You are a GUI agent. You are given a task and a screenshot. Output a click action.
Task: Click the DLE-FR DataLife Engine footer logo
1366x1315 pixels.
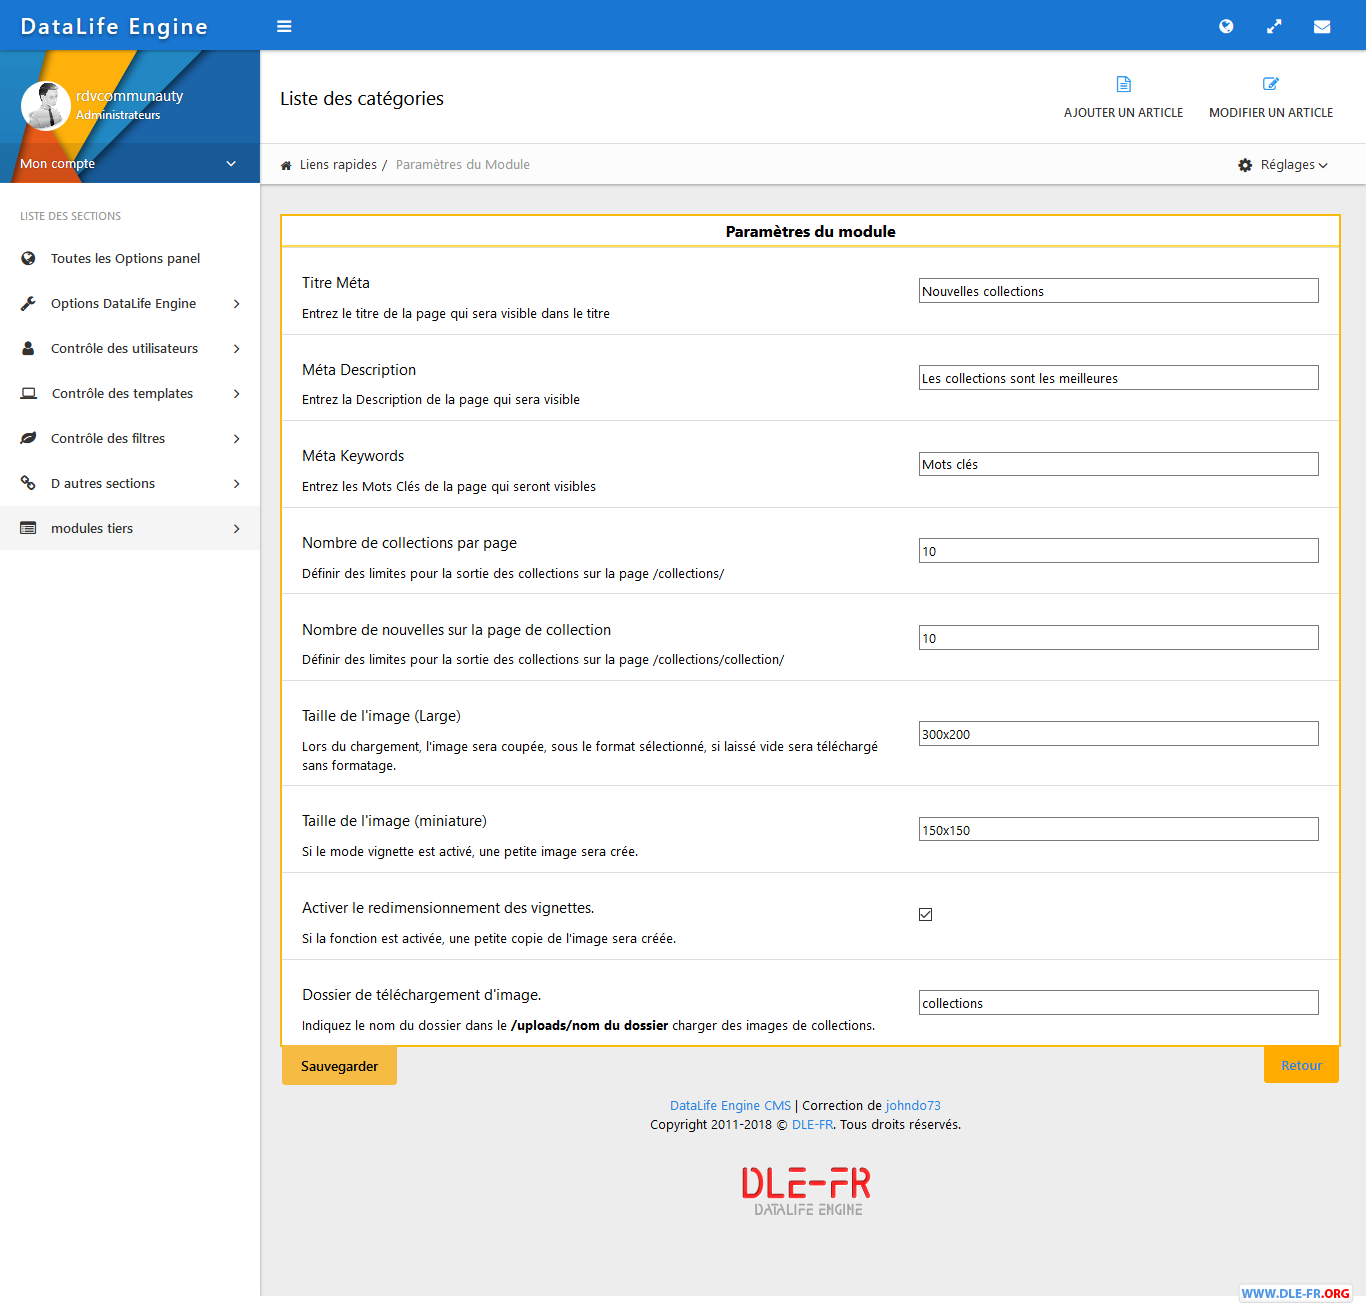coord(806,1190)
